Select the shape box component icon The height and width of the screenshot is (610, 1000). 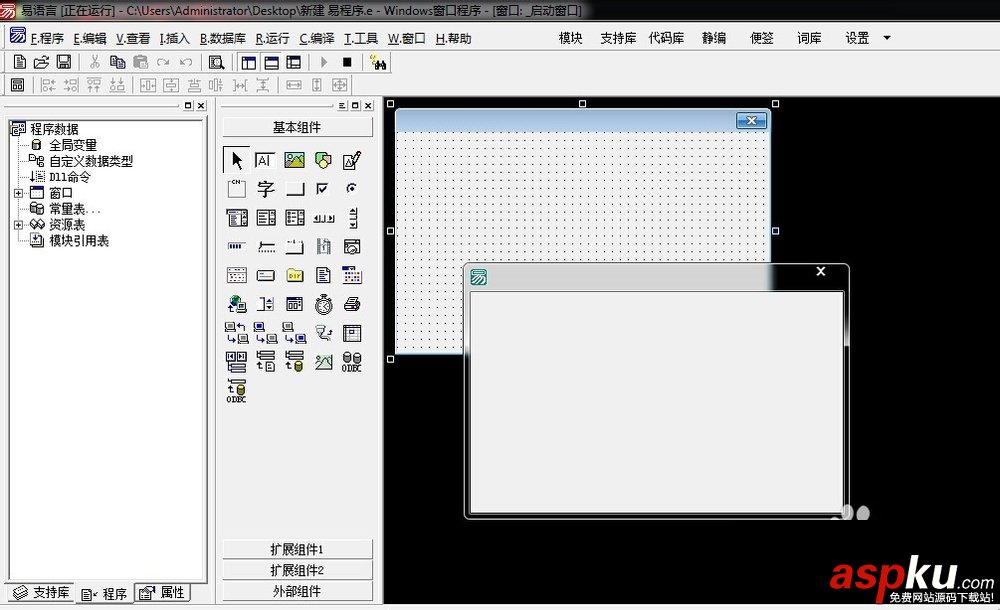pyautogui.click(x=323, y=160)
